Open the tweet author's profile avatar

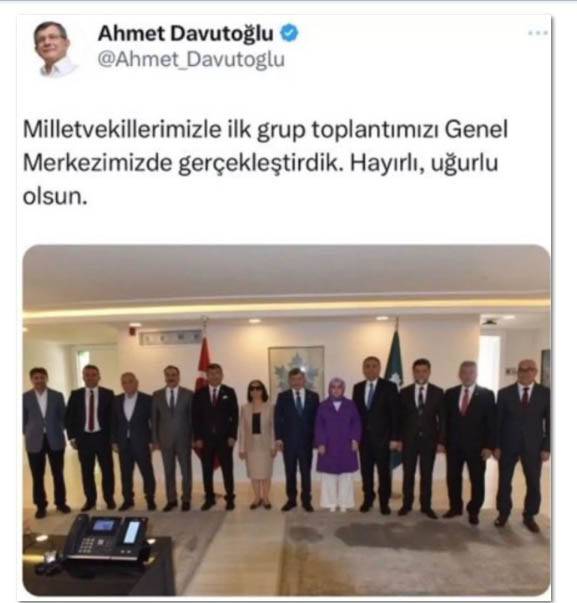pos(52,49)
